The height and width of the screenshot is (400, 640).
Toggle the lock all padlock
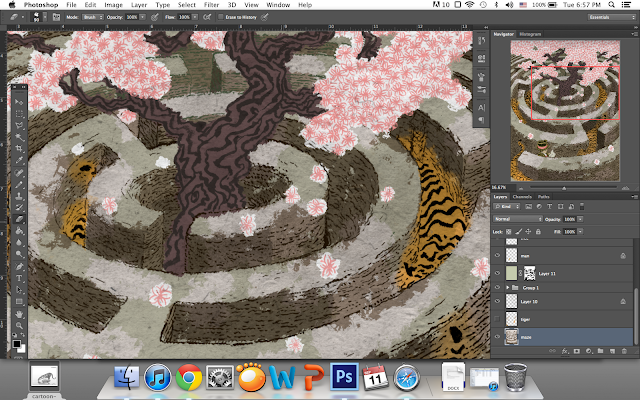pos(538,231)
